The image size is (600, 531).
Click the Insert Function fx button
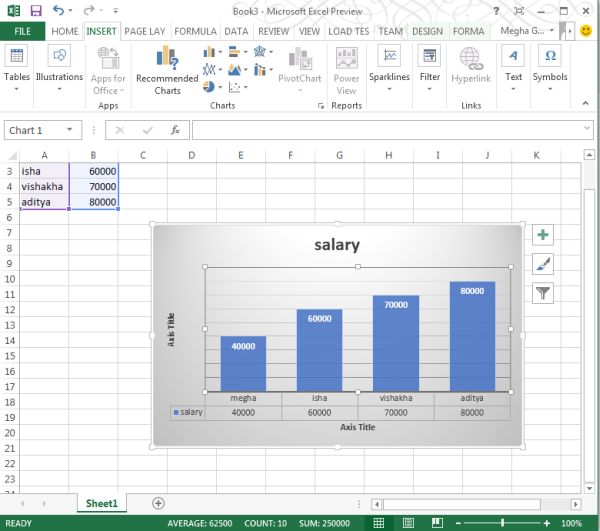(x=175, y=130)
